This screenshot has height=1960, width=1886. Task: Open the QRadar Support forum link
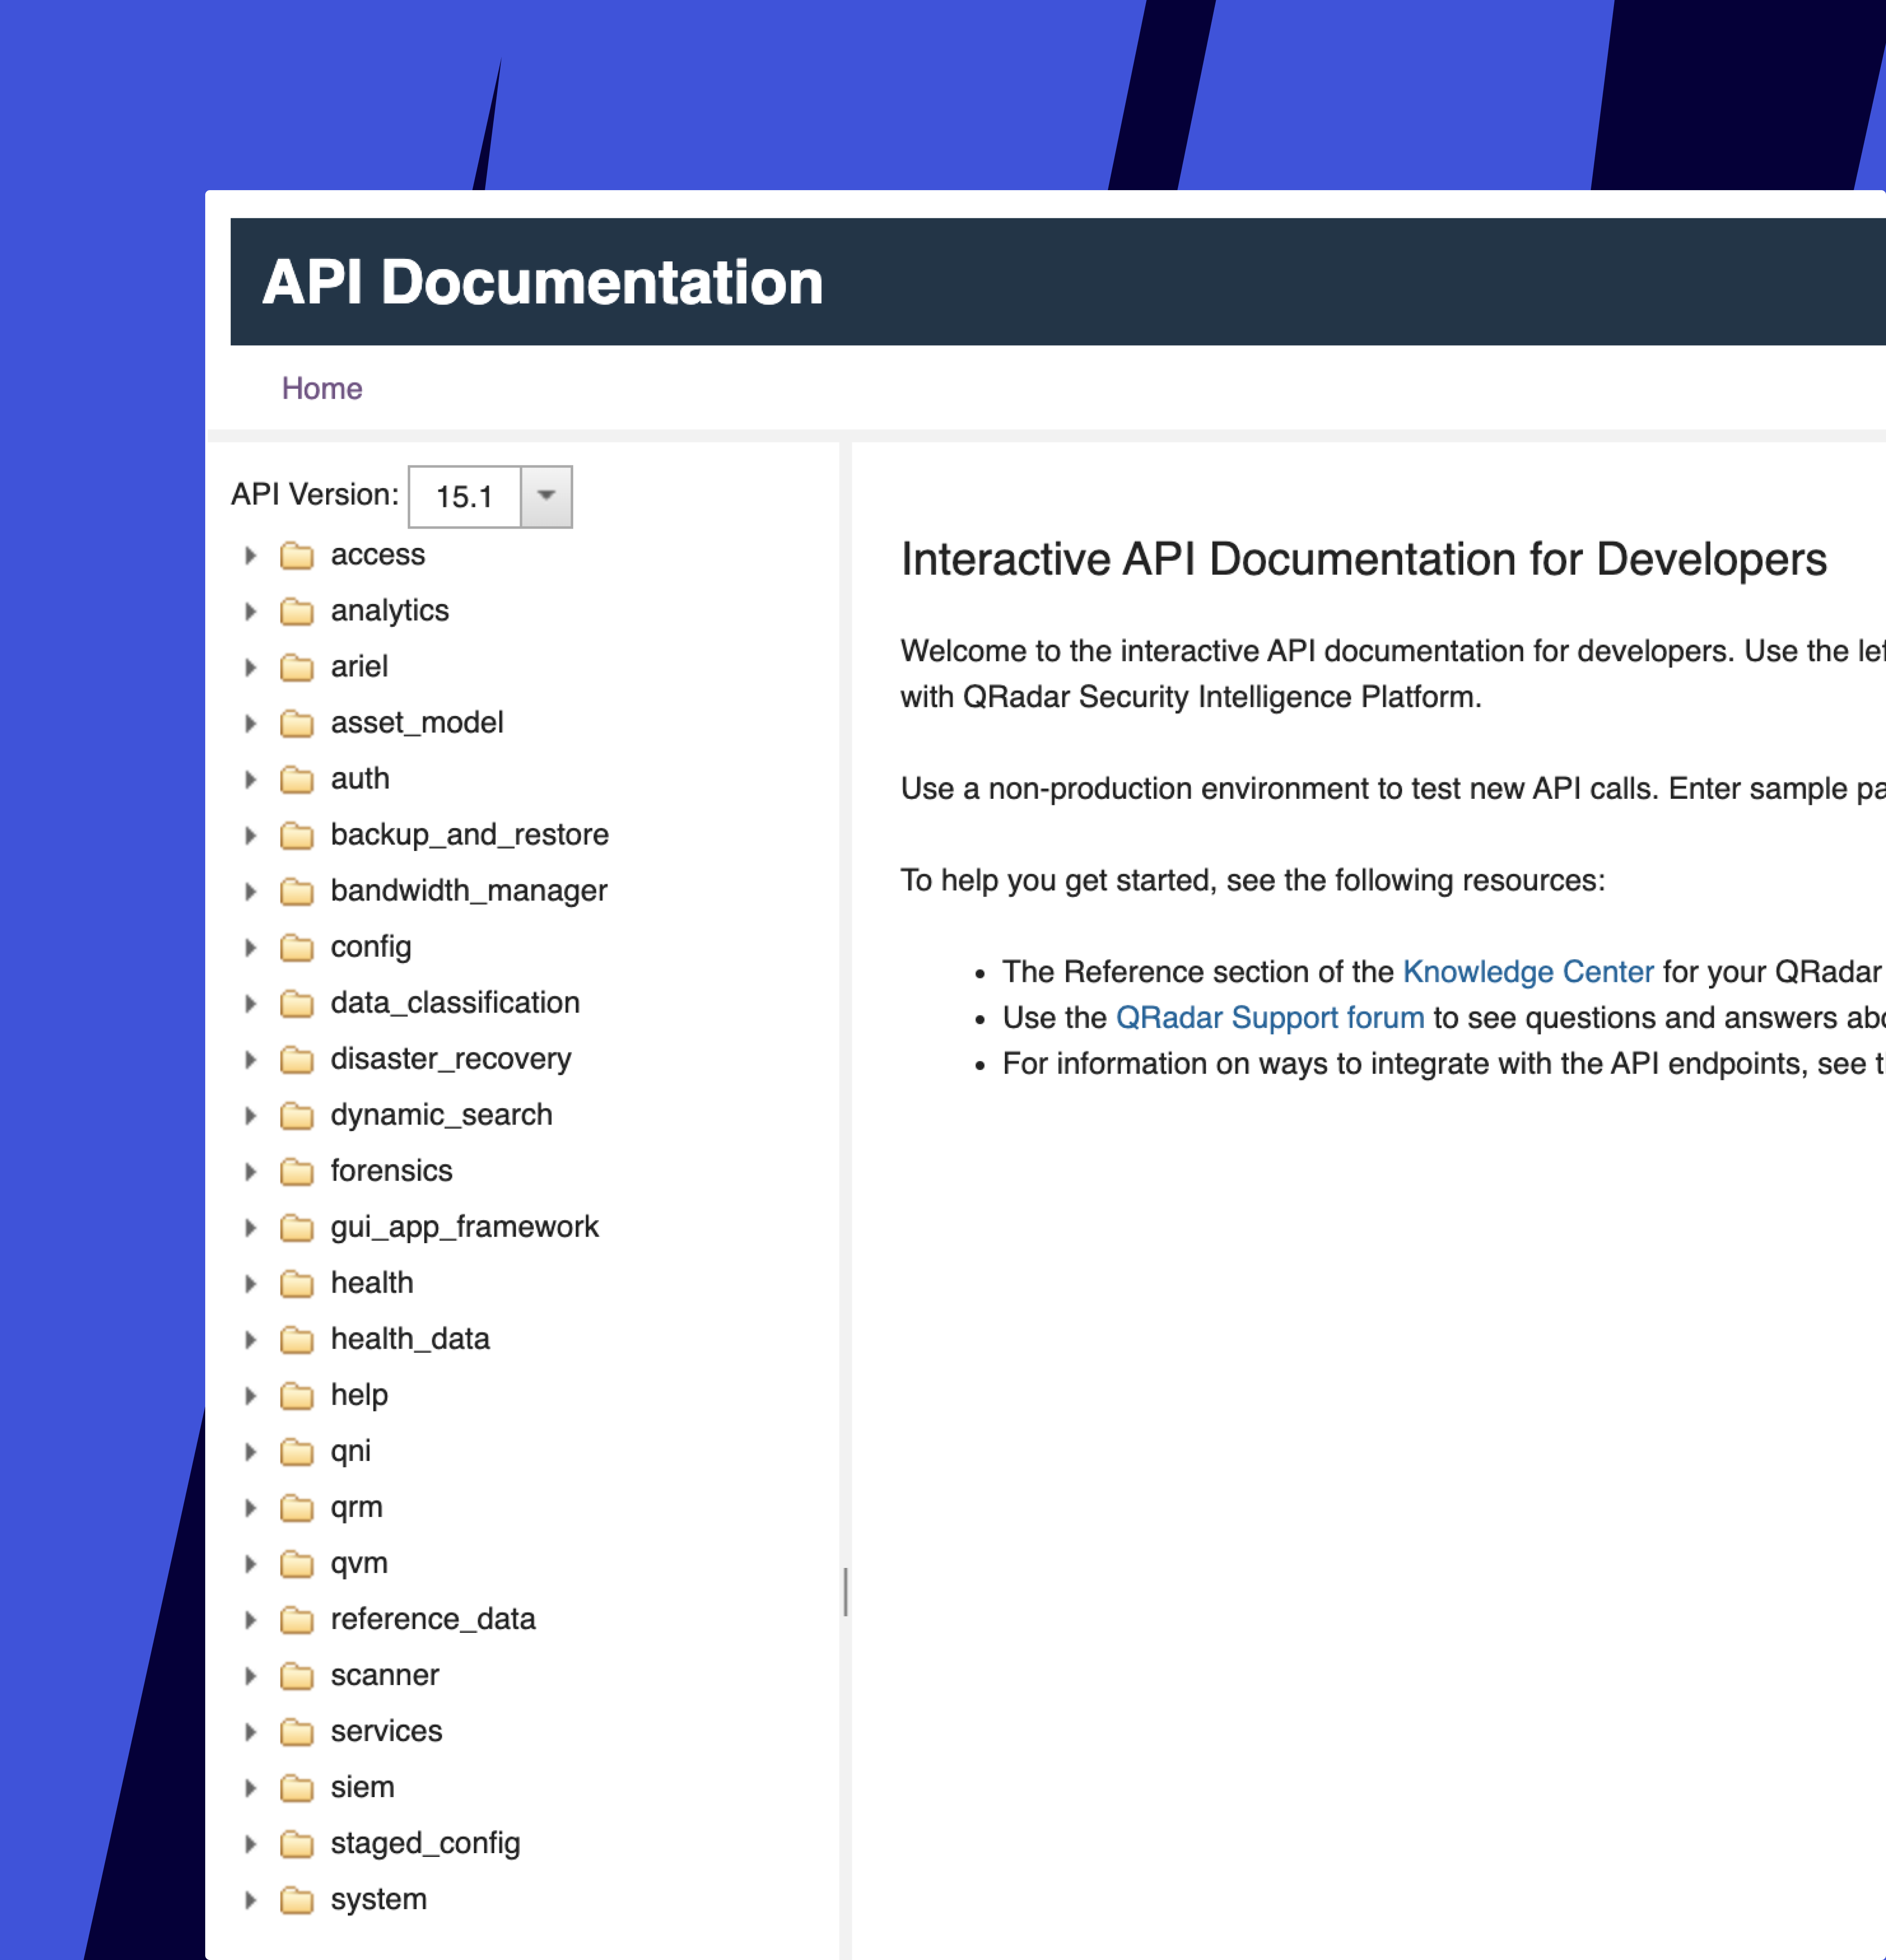pos(1269,1017)
